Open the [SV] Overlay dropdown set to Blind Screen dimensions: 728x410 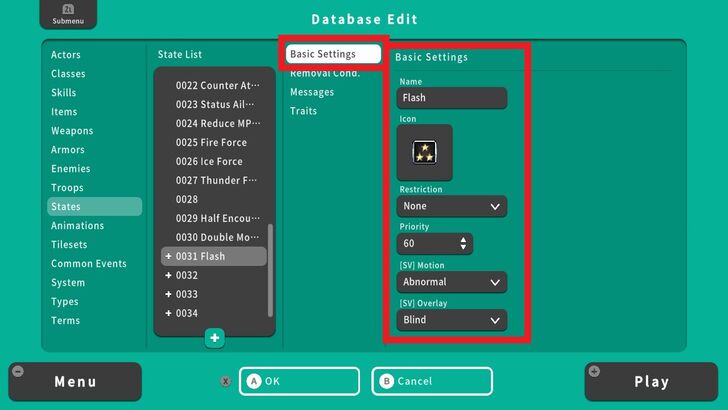click(452, 320)
